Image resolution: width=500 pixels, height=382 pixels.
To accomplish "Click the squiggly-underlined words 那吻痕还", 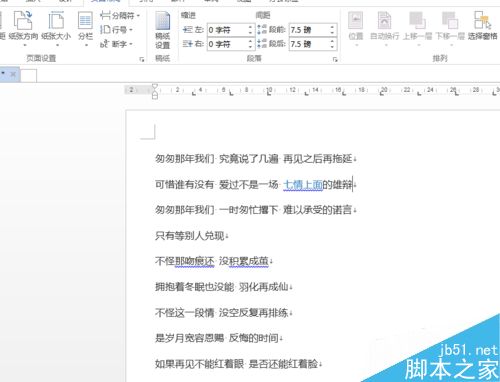I will [195, 261].
